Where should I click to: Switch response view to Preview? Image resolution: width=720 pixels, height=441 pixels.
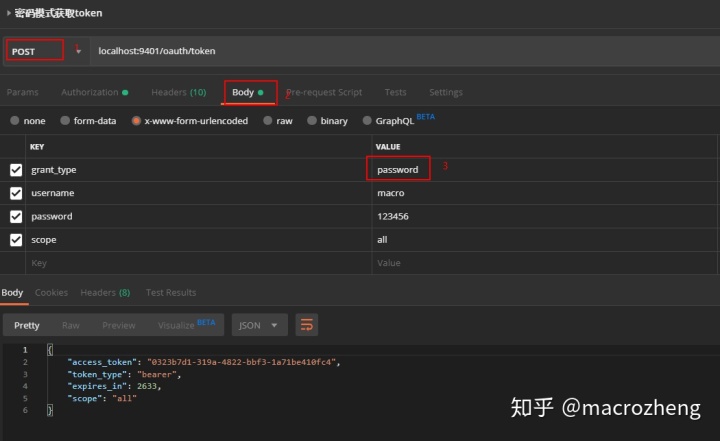119,325
